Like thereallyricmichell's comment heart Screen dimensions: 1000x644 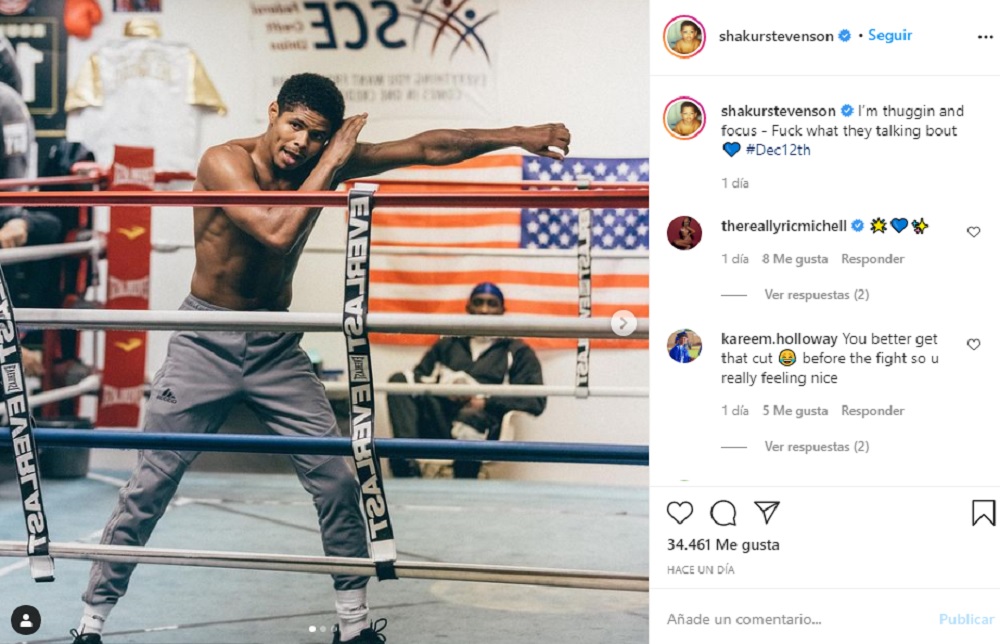(x=973, y=232)
